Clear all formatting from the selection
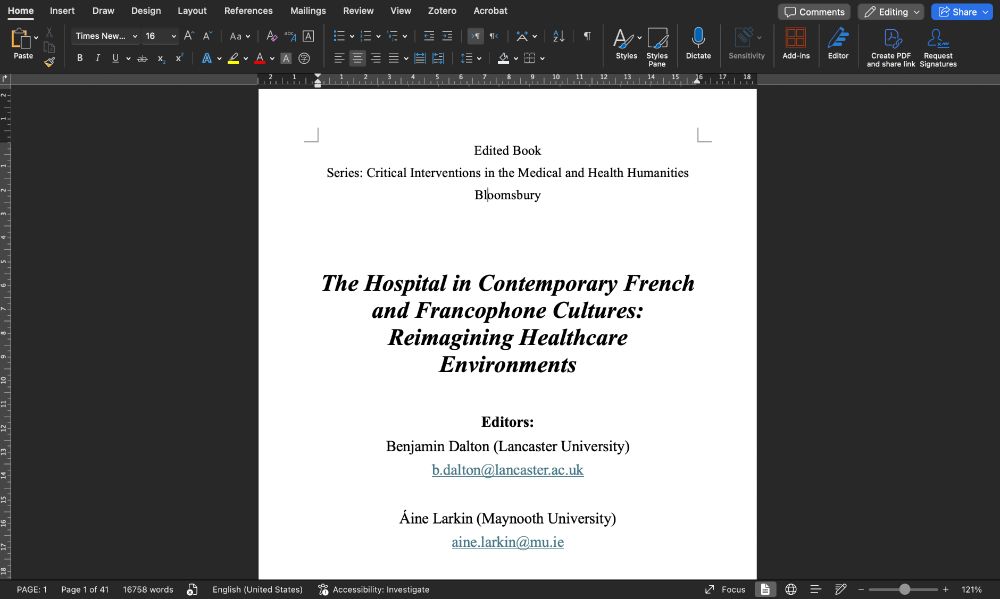 [272, 36]
